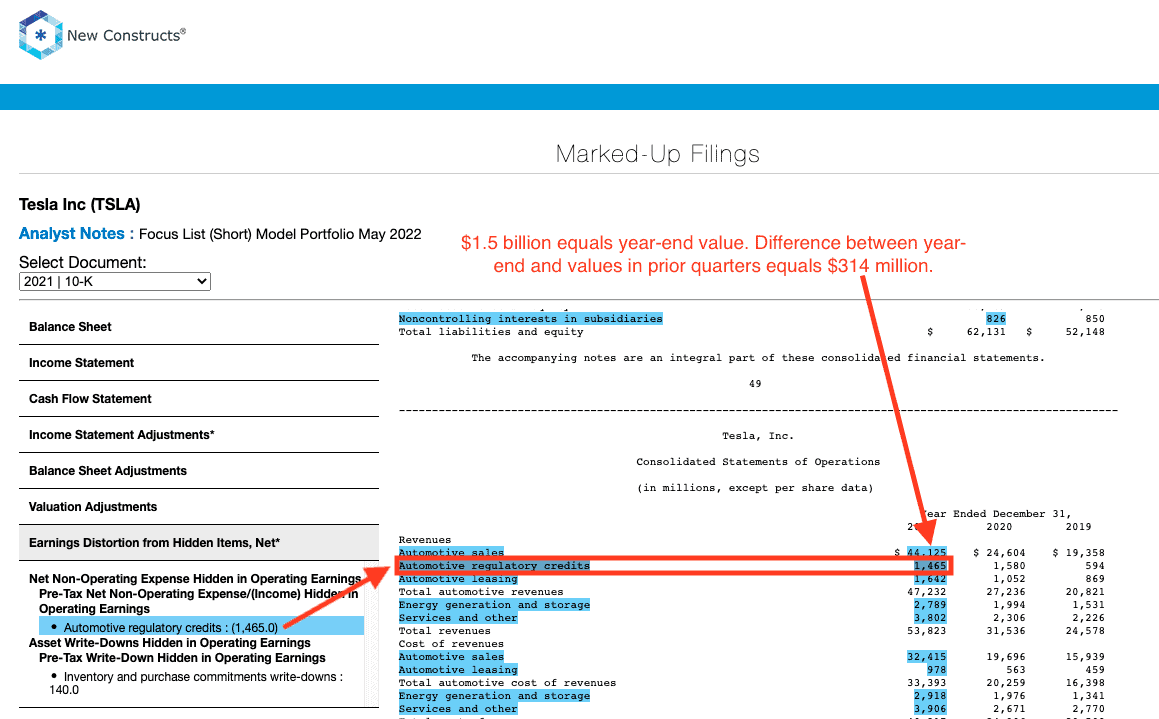Image resolution: width=1159 pixels, height=719 pixels.
Task: Go to Balance Sheet Adjustments
Action: pyautogui.click(x=108, y=471)
